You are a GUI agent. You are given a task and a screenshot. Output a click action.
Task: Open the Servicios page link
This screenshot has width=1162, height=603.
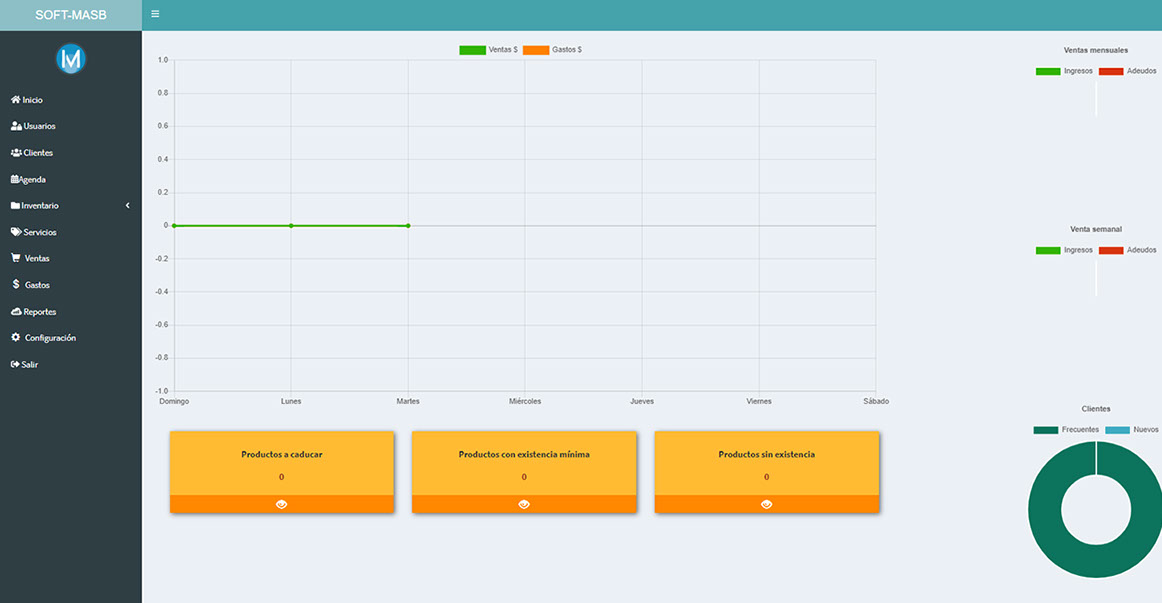(40, 232)
